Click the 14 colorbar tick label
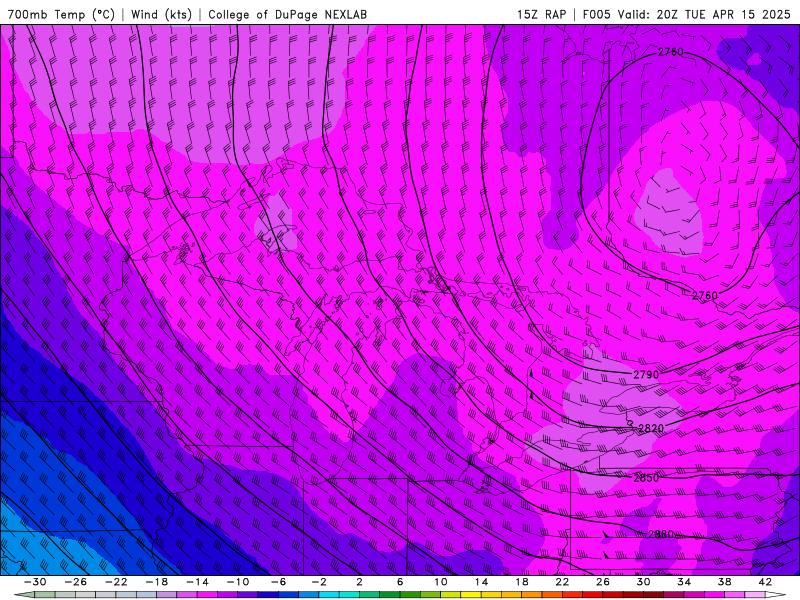The image size is (800, 600). [x=481, y=582]
